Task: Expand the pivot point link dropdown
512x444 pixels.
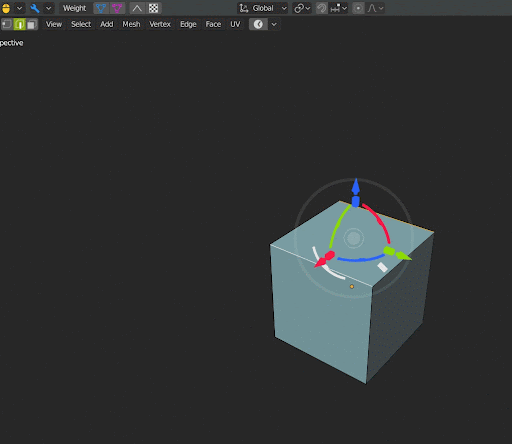Action: point(302,8)
